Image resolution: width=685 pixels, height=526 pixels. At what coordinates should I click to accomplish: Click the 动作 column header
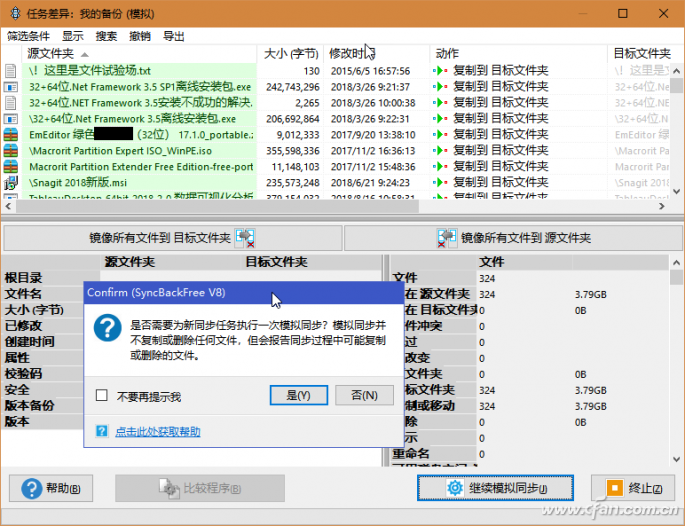pos(519,54)
